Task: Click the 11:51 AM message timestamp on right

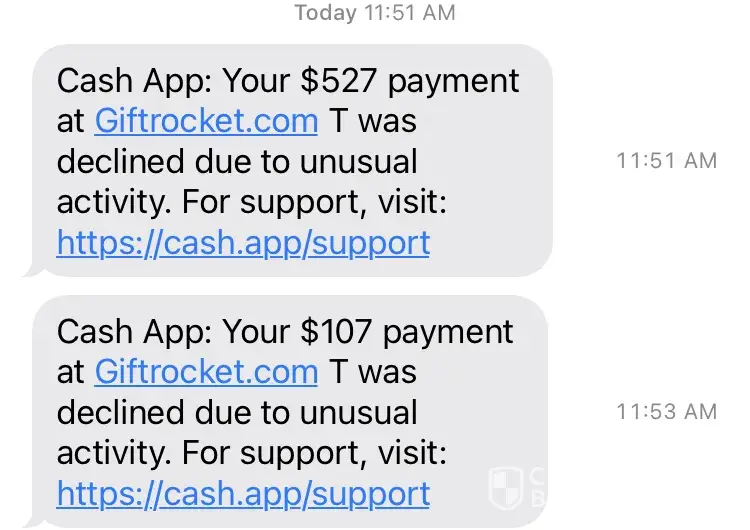Action: click(666, 160)
